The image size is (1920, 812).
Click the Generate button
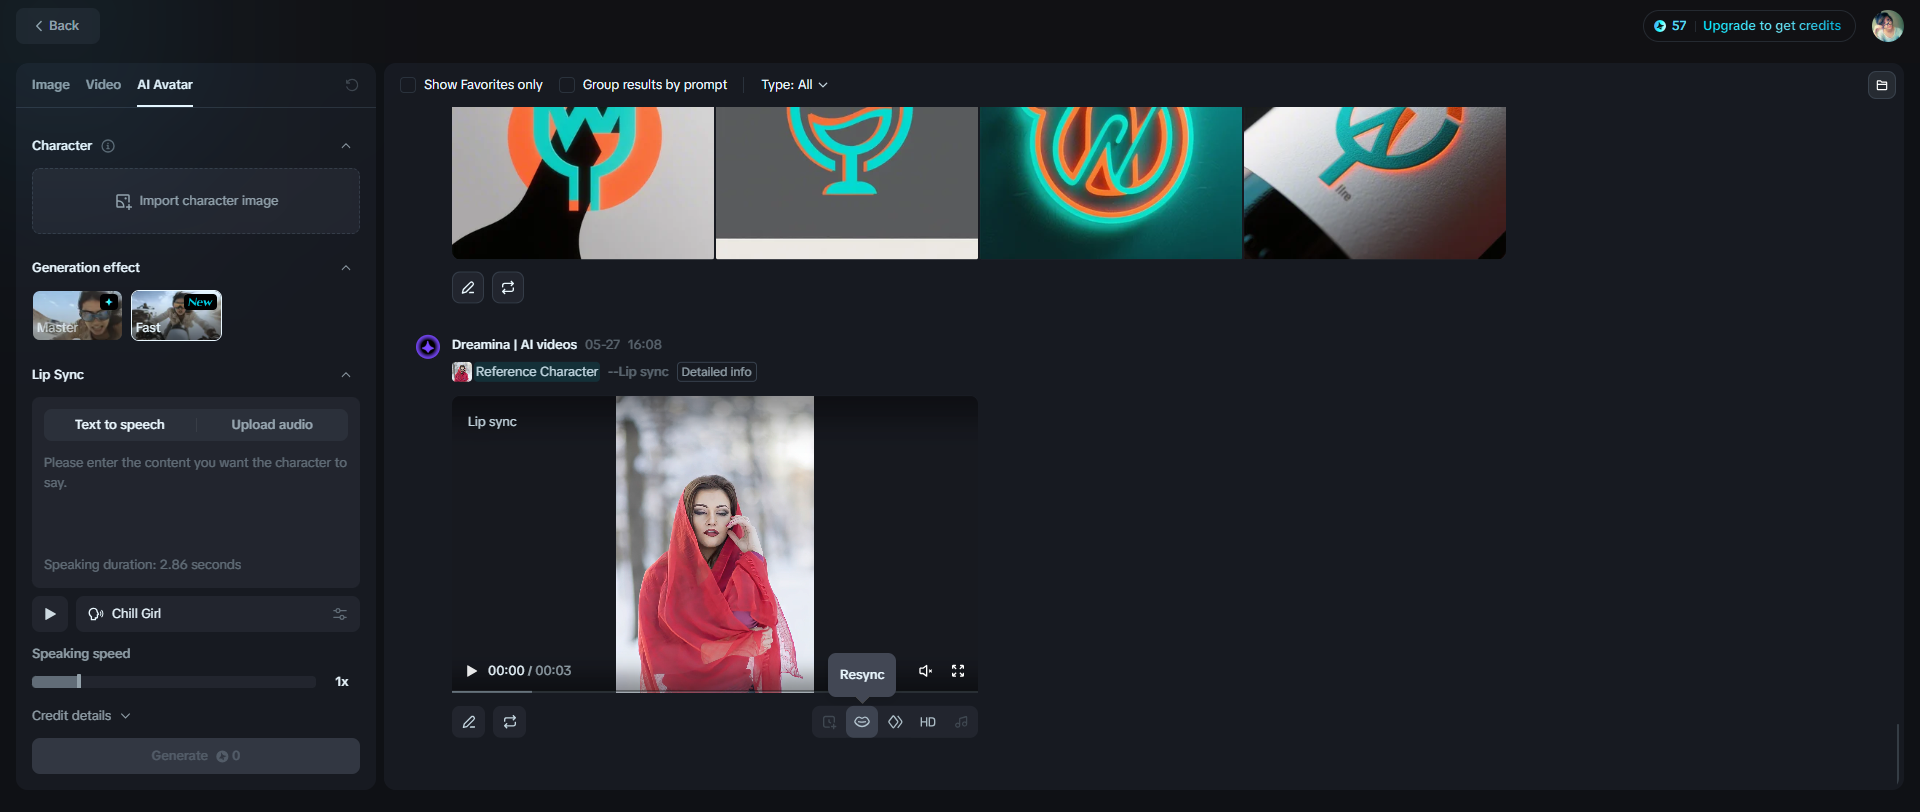pos(196,756)
